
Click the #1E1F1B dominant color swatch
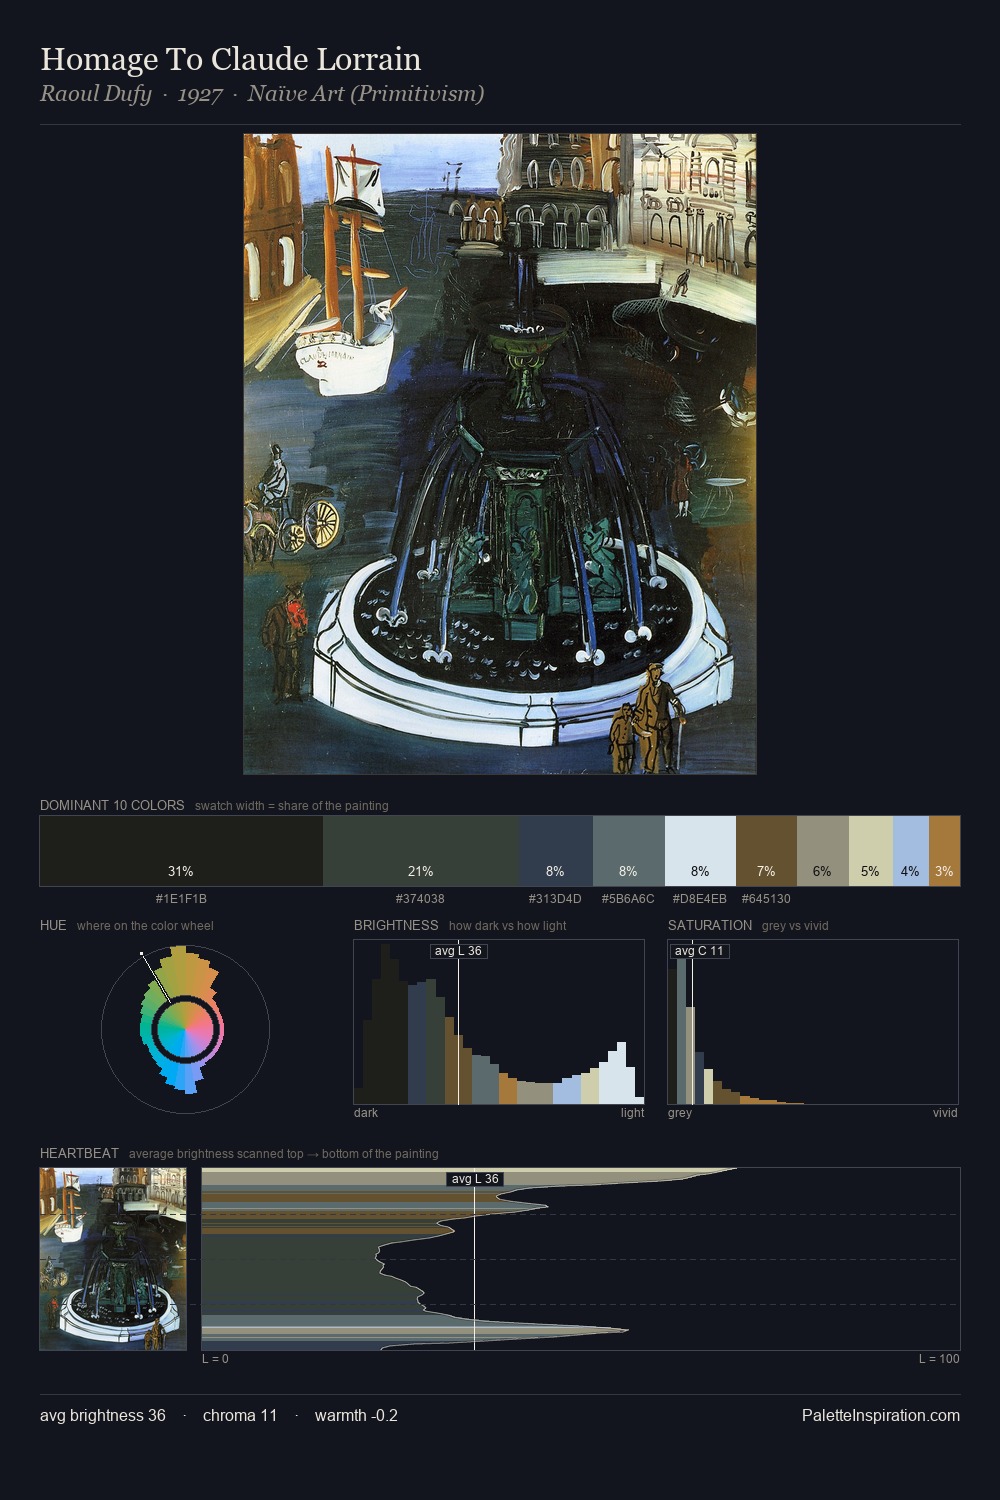(x=181, y=851)
